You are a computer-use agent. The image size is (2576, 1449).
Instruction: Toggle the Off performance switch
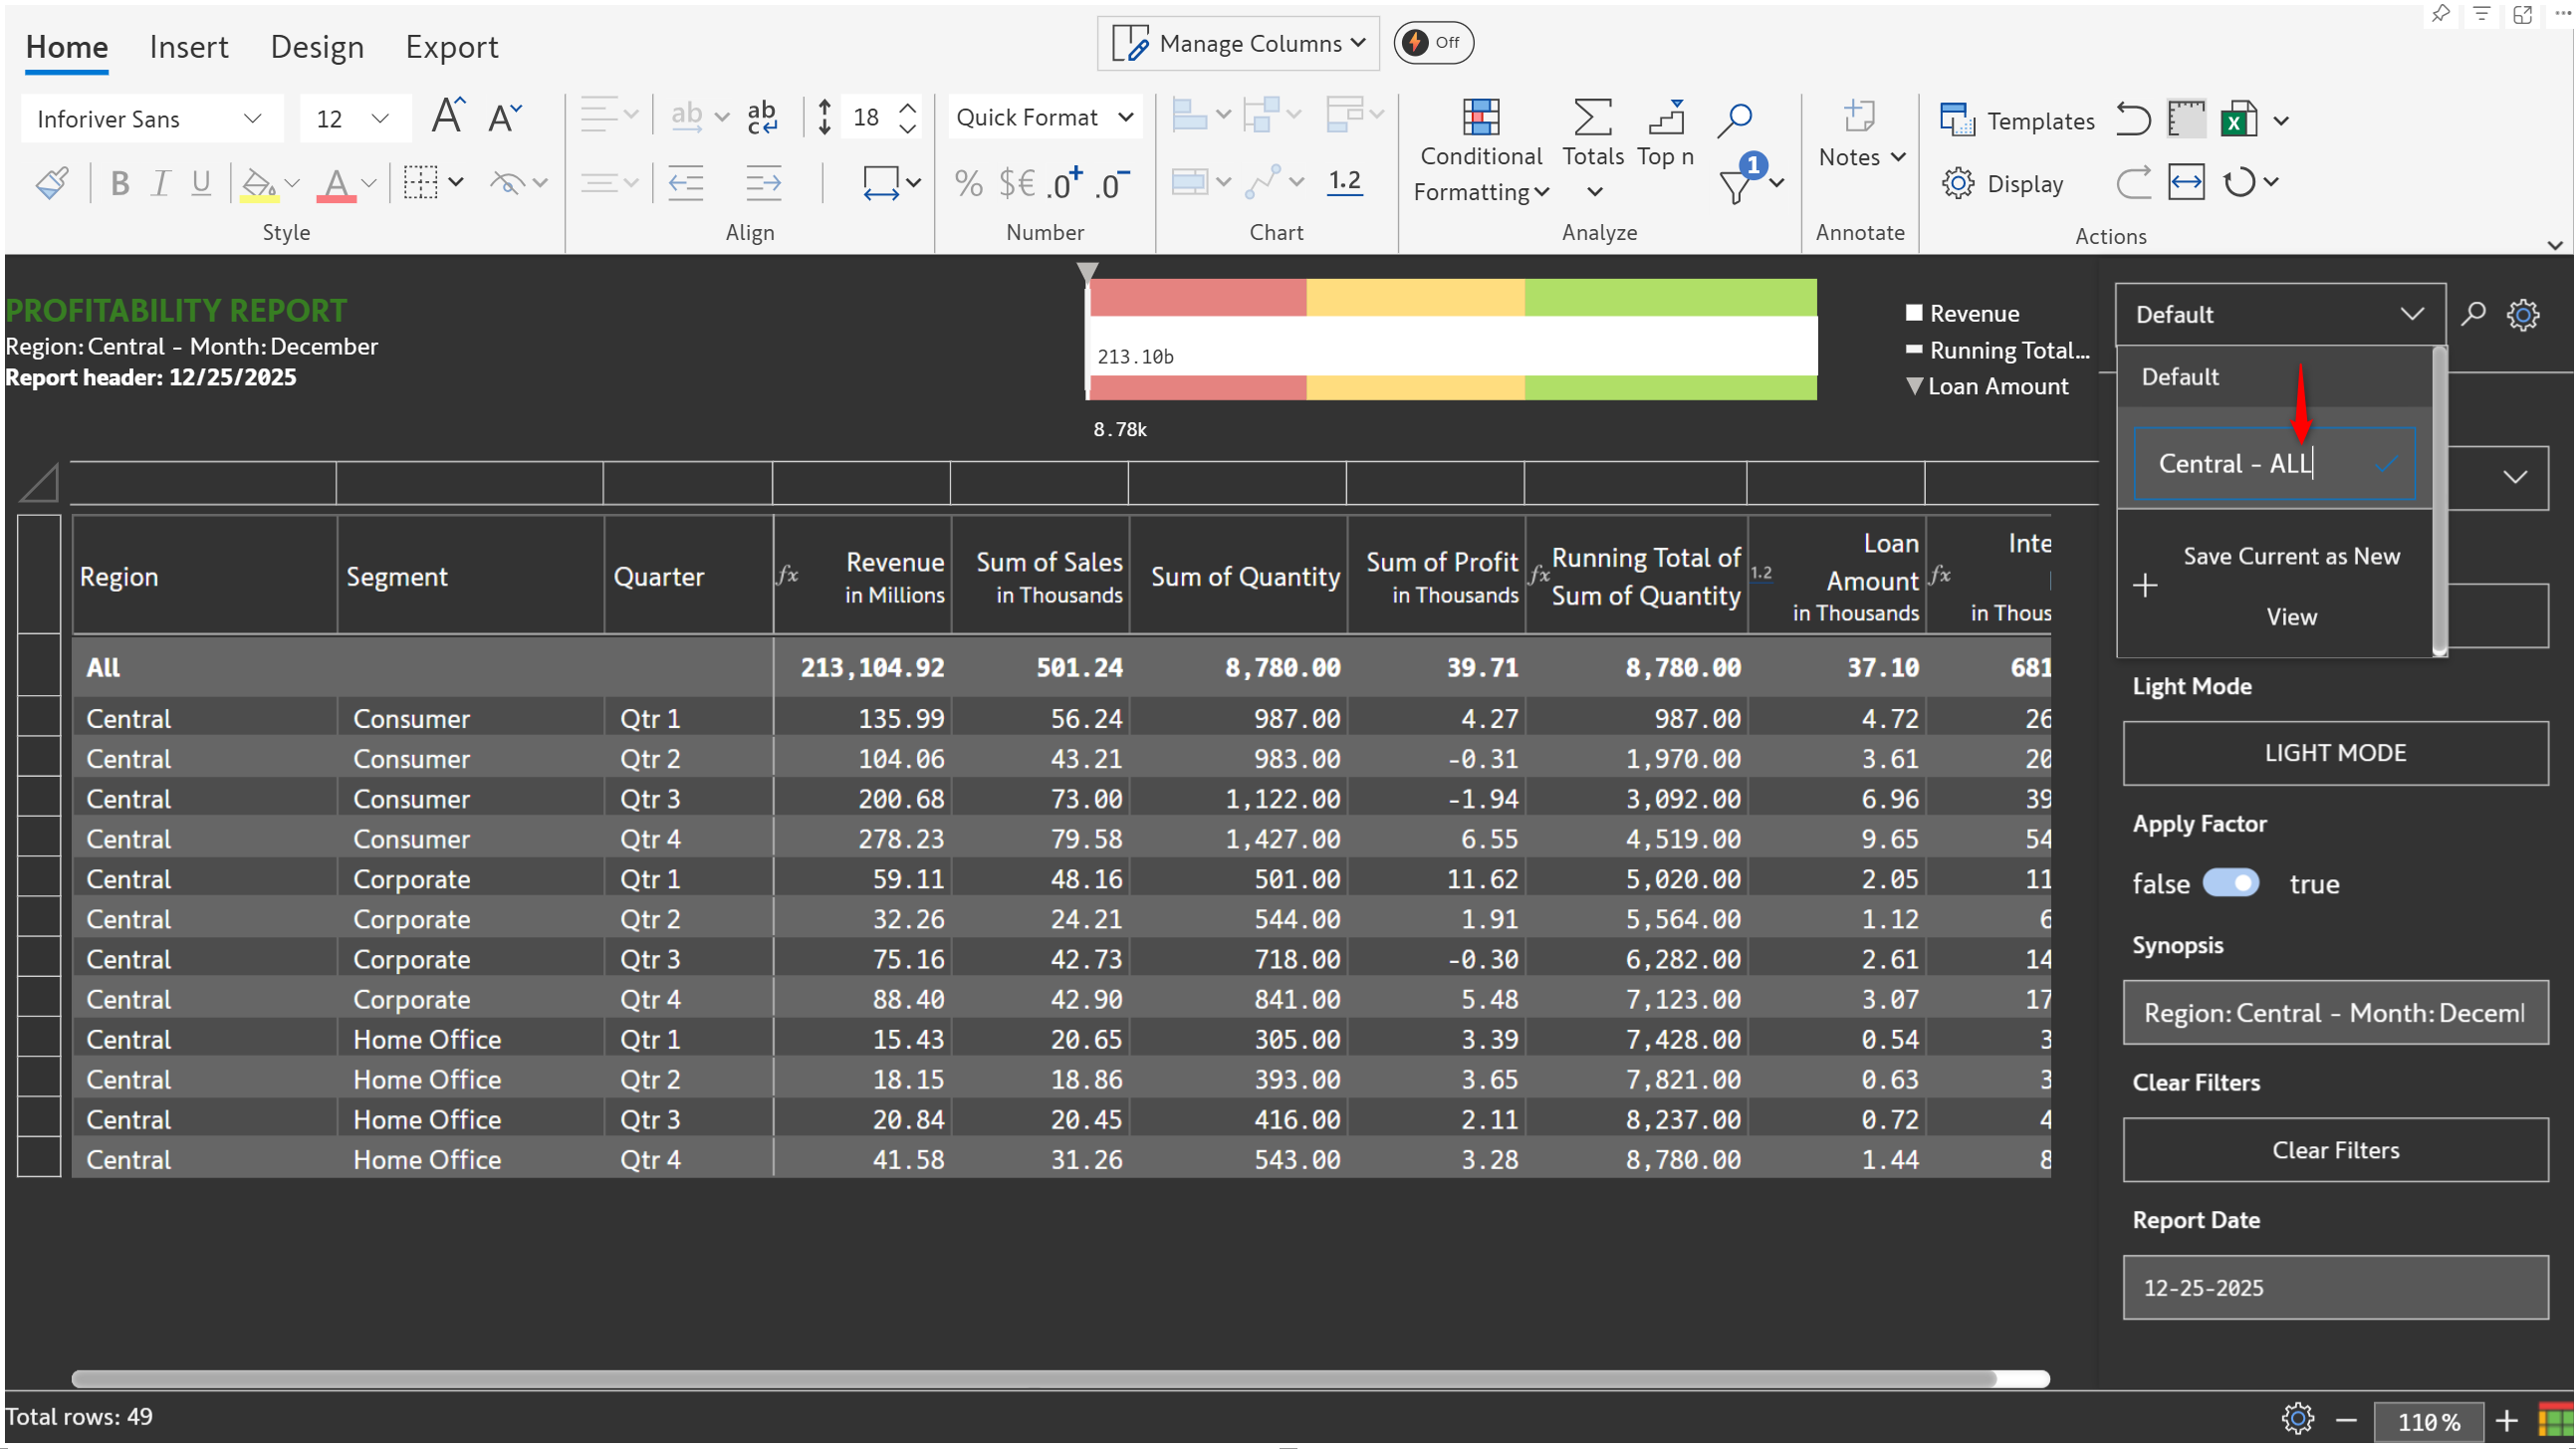tap(1432, 43)
